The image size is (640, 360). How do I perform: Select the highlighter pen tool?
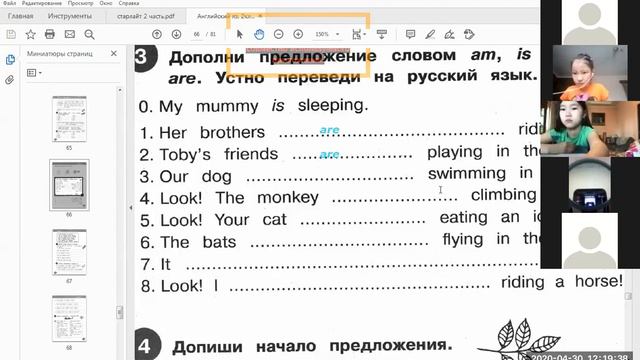430,34
